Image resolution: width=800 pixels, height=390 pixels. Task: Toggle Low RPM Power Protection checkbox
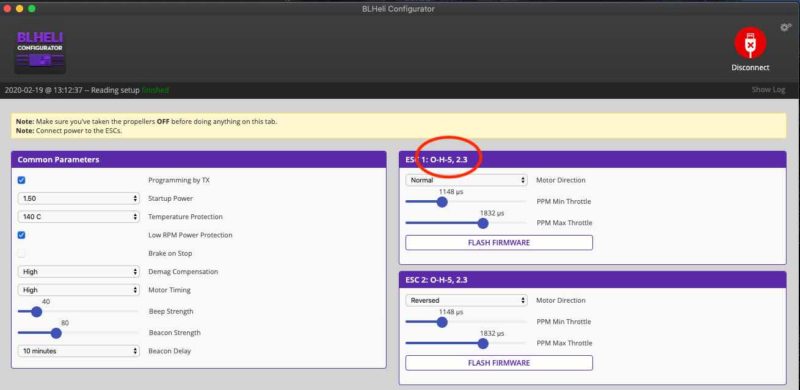[x=21, y=235]
